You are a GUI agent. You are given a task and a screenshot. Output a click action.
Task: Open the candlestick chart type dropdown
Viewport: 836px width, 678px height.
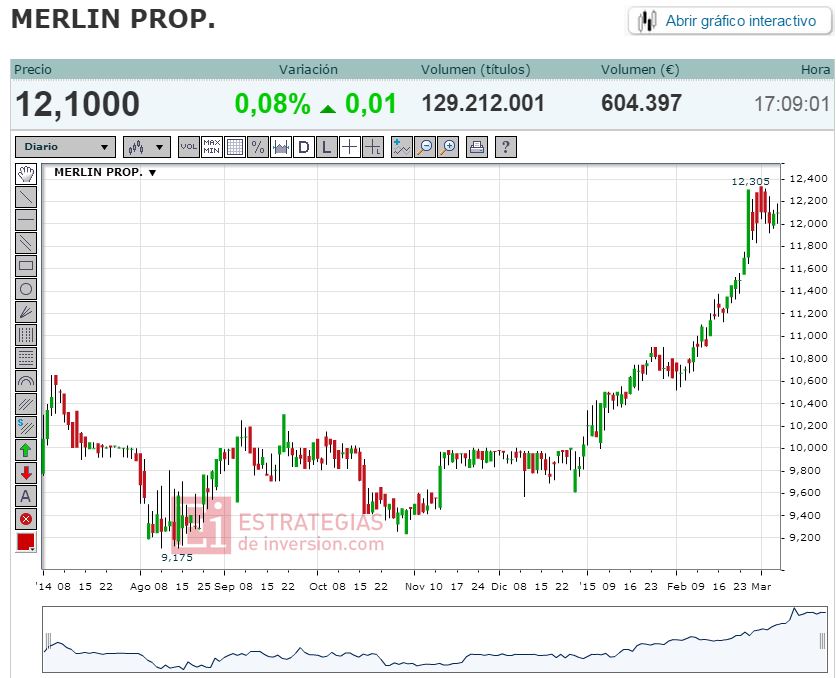pos(147,147)
